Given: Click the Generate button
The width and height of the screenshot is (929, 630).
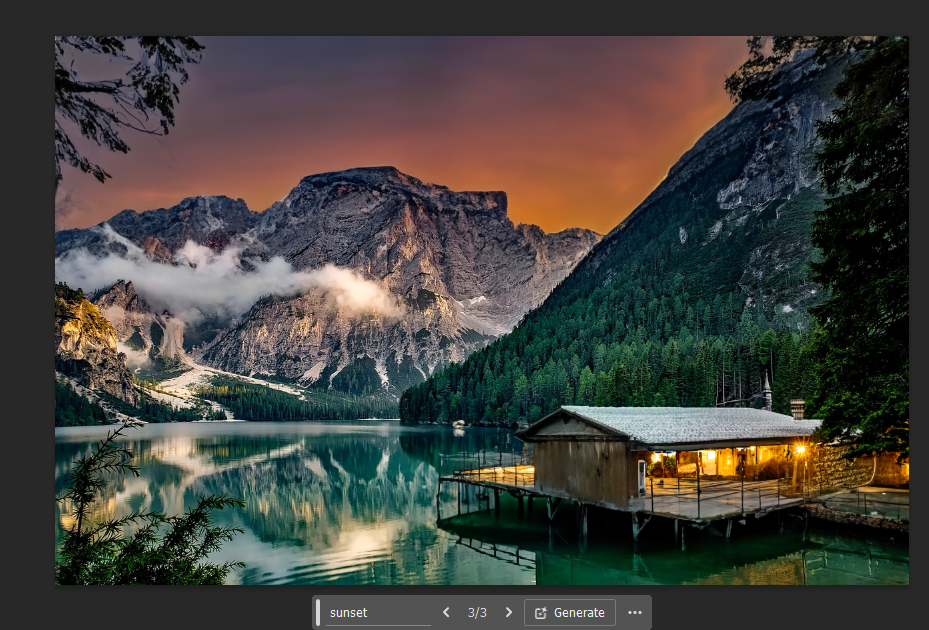Looking at the screenshot, I should (x=569, y=613).
